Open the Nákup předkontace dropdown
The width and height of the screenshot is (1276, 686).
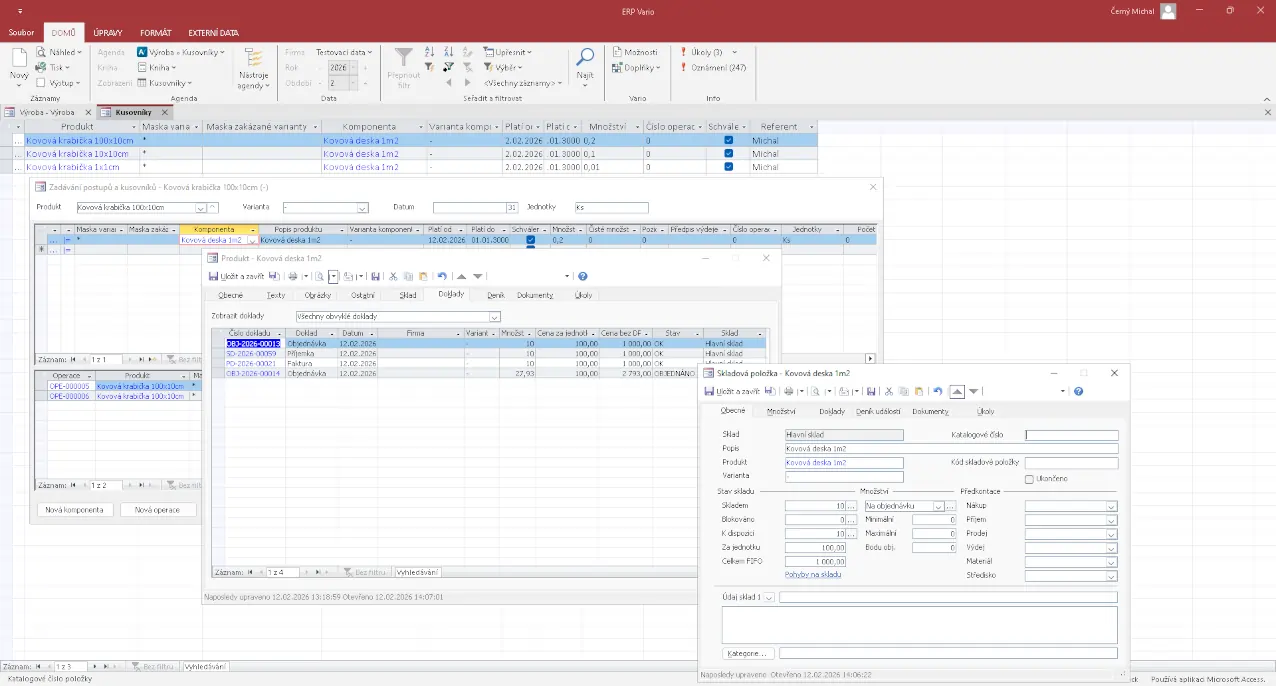(1110, 507)
